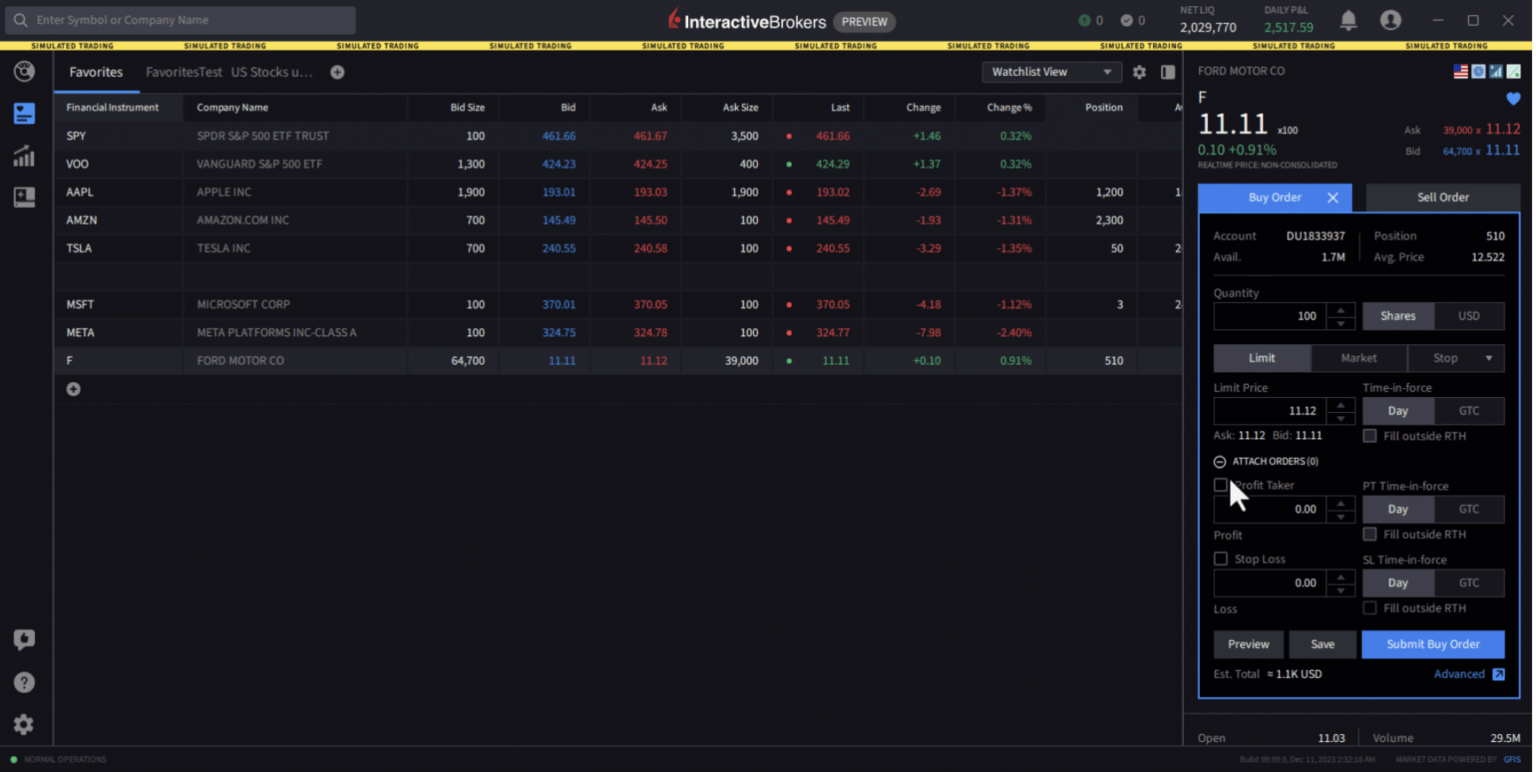Screen dimensions: 1536x772
Task: Switch to the Sell Order tab
Action: click(1442, 197)
